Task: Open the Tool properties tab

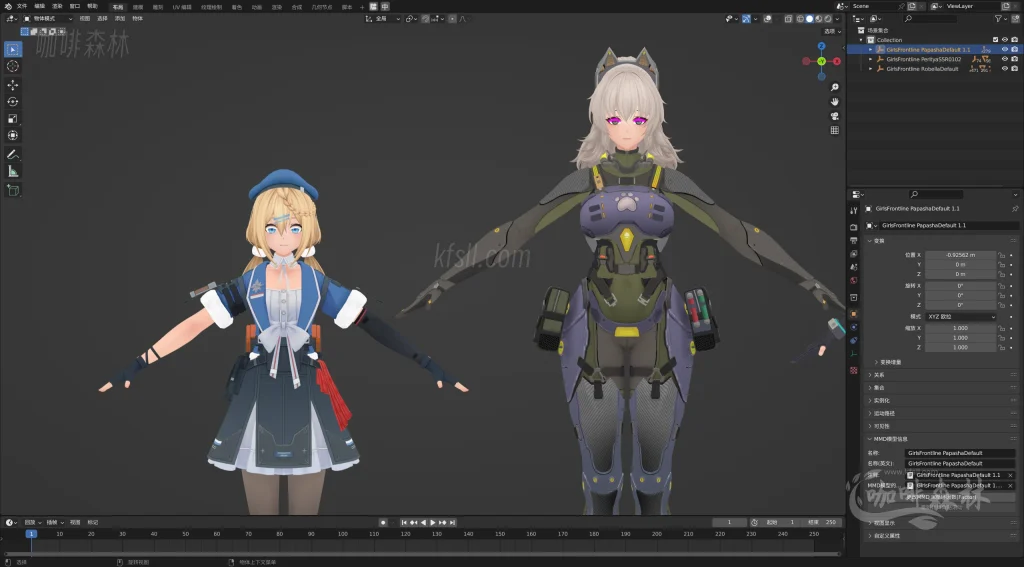Action: (854, 210)
